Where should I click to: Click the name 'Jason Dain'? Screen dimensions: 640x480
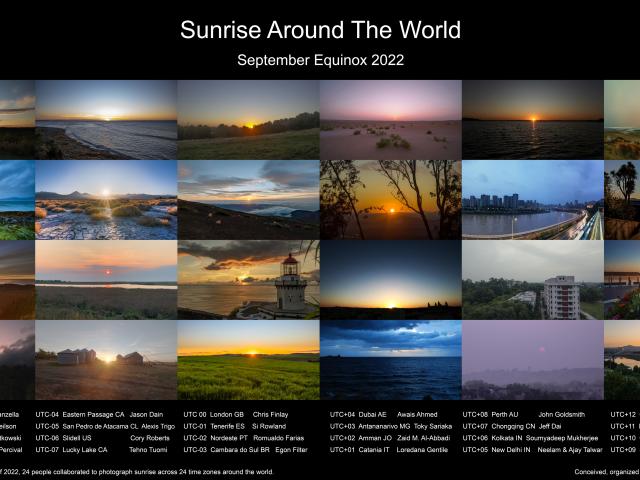click(x=146, y=414)
